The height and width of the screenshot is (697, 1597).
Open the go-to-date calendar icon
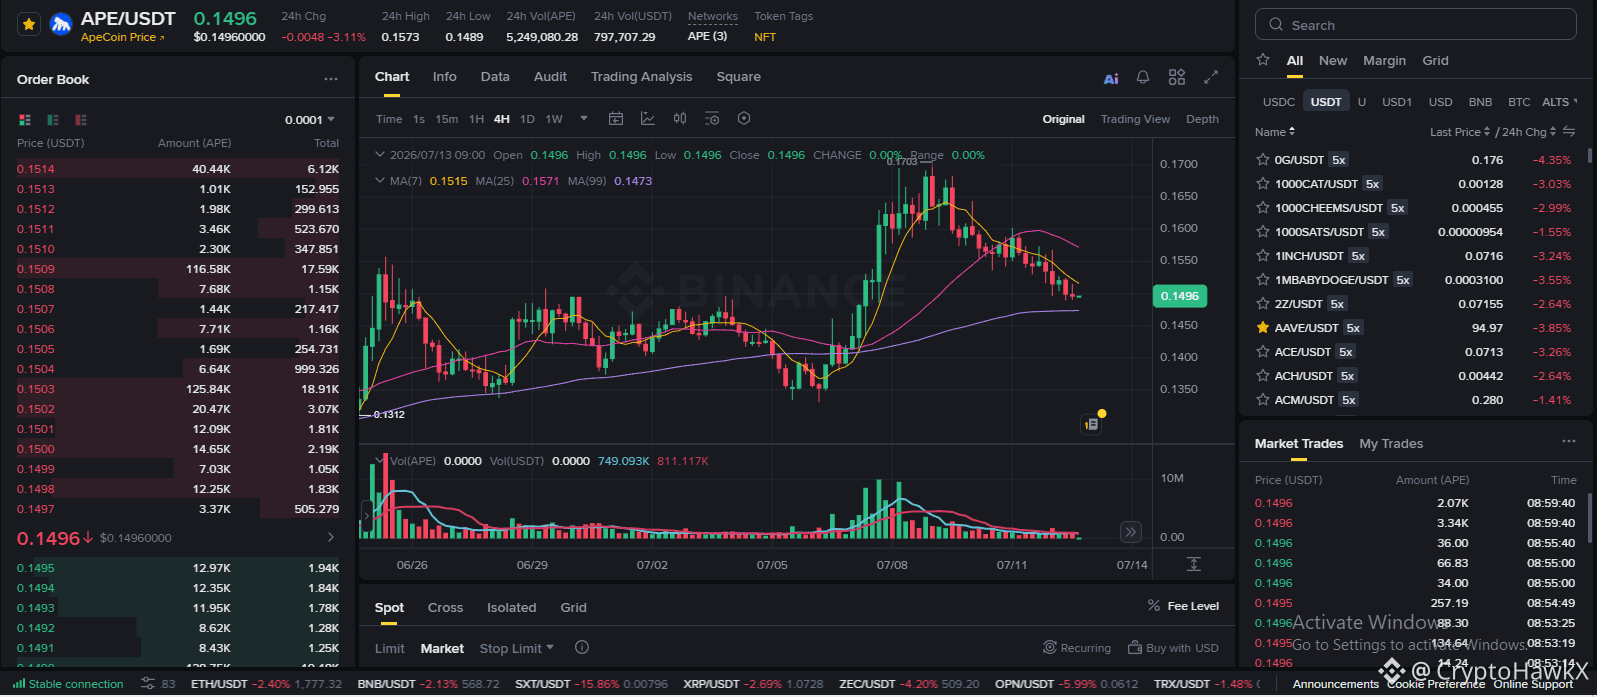click(616, 119)
